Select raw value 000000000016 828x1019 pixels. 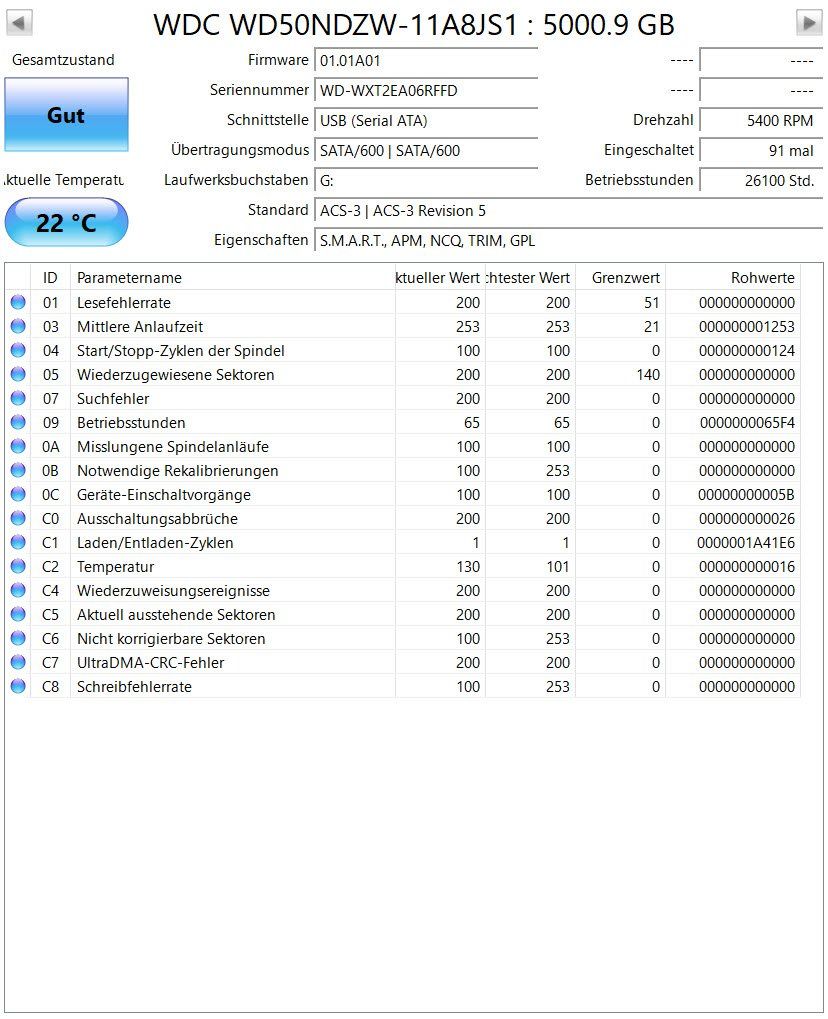(747, 567)
